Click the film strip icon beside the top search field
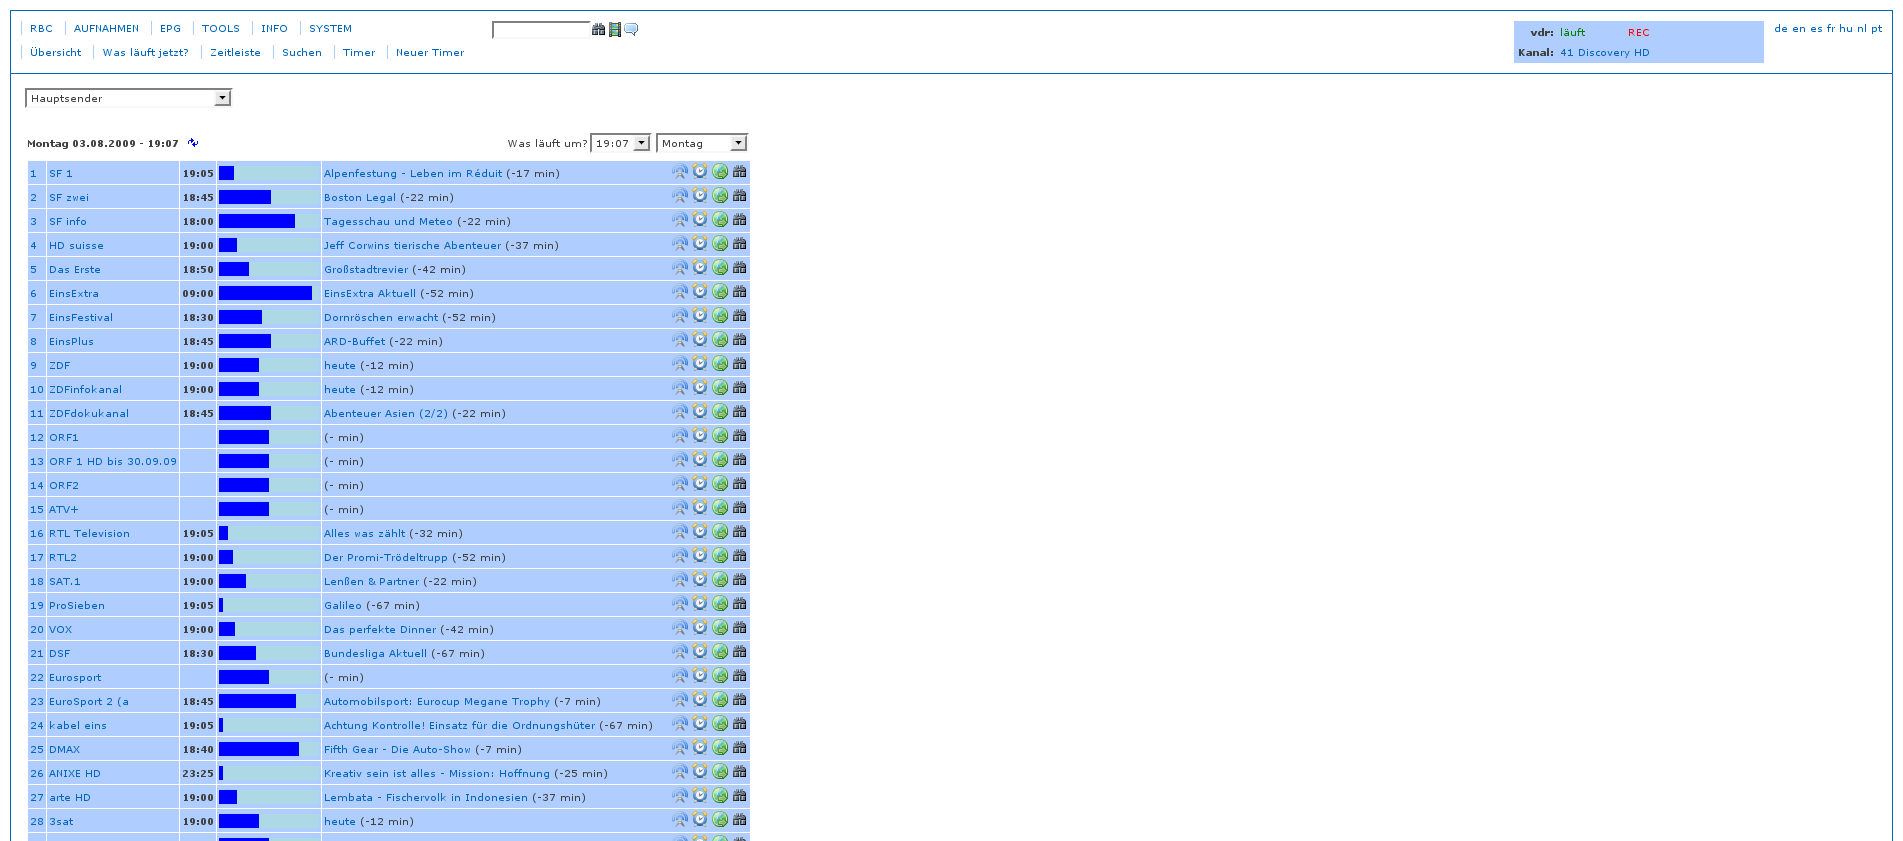Image resolution: width=1903 pixels, height=841 pixels. point(615,29)
